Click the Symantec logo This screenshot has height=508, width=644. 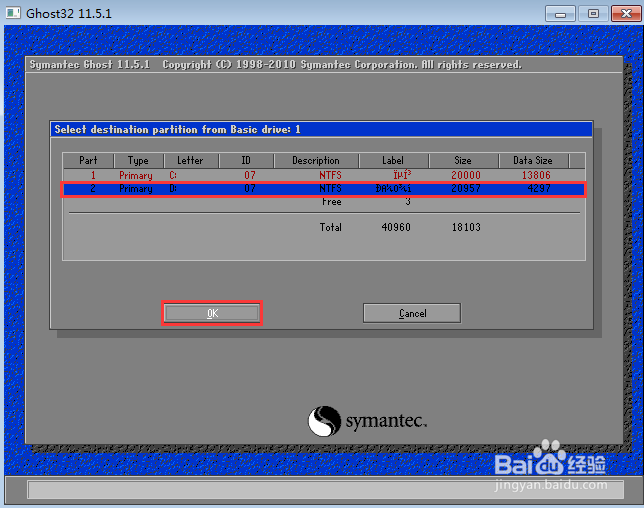[368, 421]
